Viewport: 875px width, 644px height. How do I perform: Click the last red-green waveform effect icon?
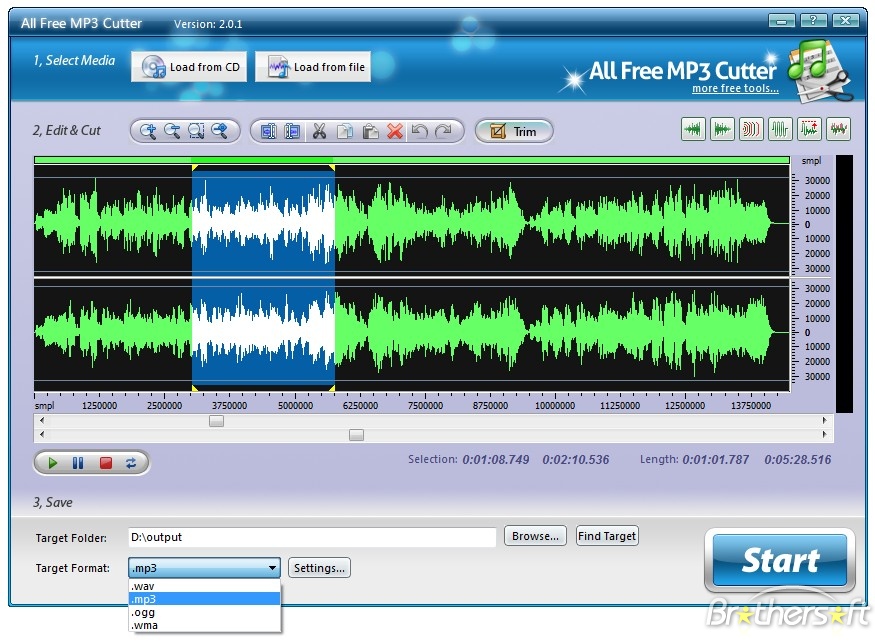pos(838,129)
